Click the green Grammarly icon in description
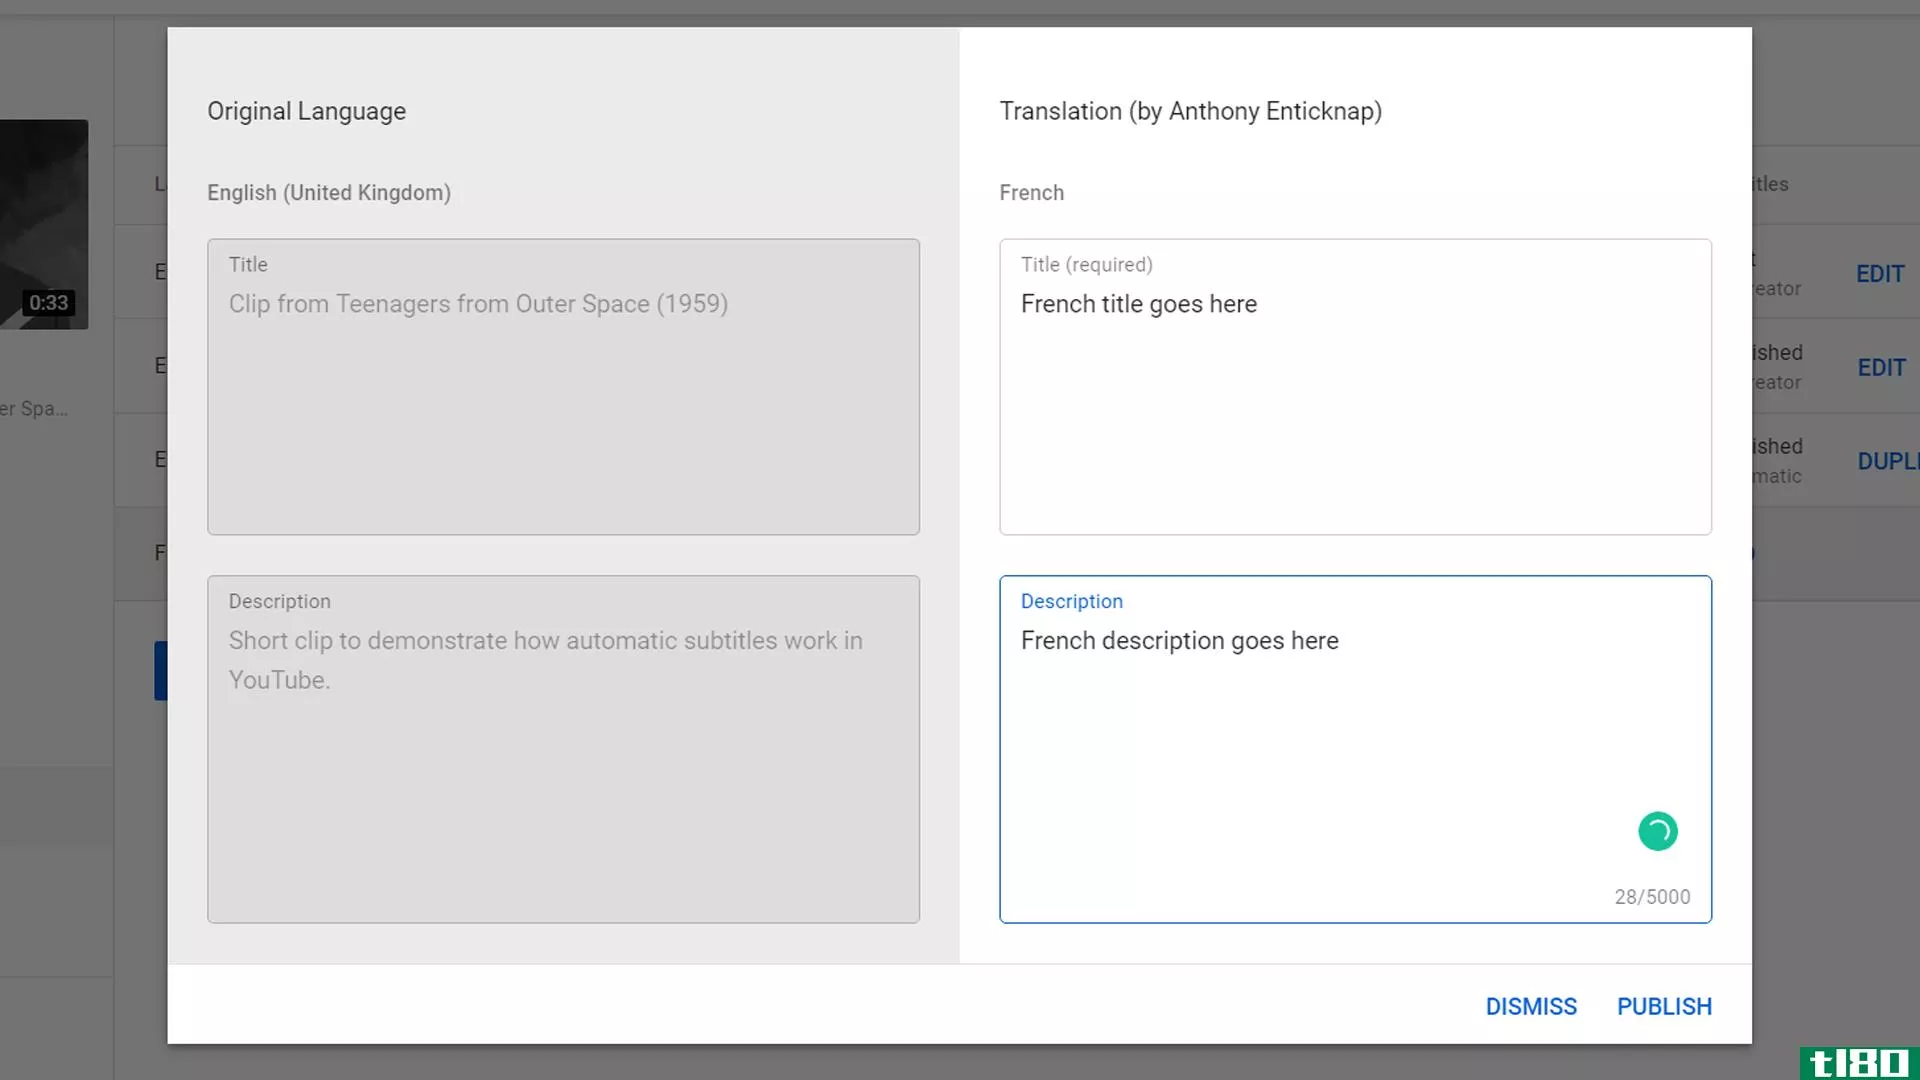 tap(1657, 831)
